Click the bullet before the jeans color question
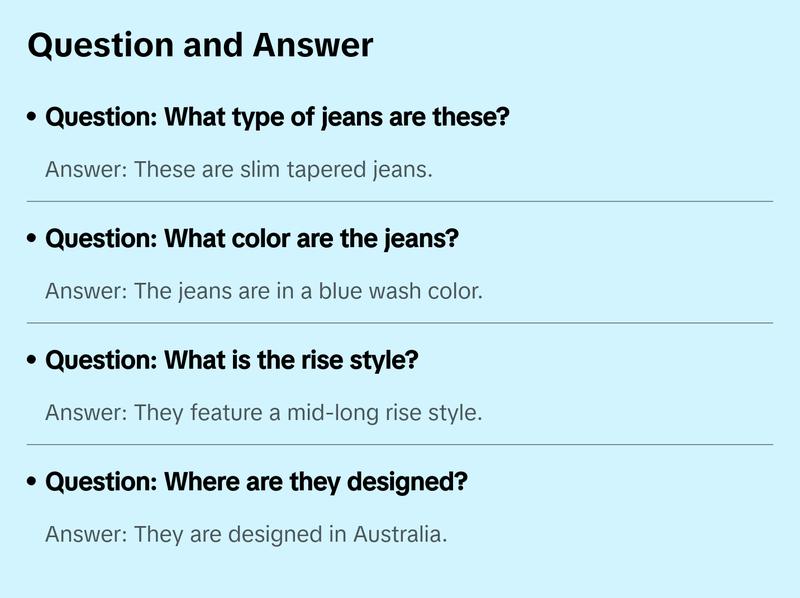The width and height of the screenshot is (800, 598). point(33,240)
